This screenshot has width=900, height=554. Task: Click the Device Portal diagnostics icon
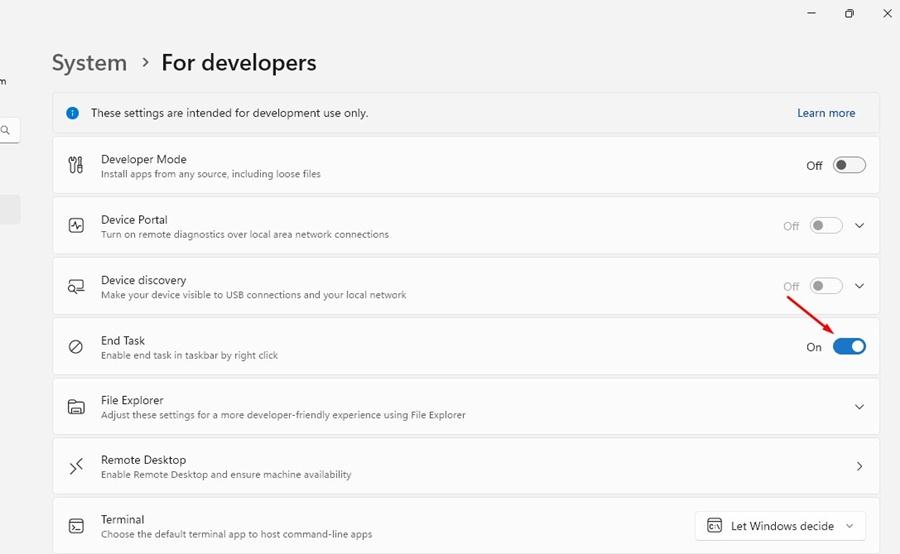pos(76,226)
